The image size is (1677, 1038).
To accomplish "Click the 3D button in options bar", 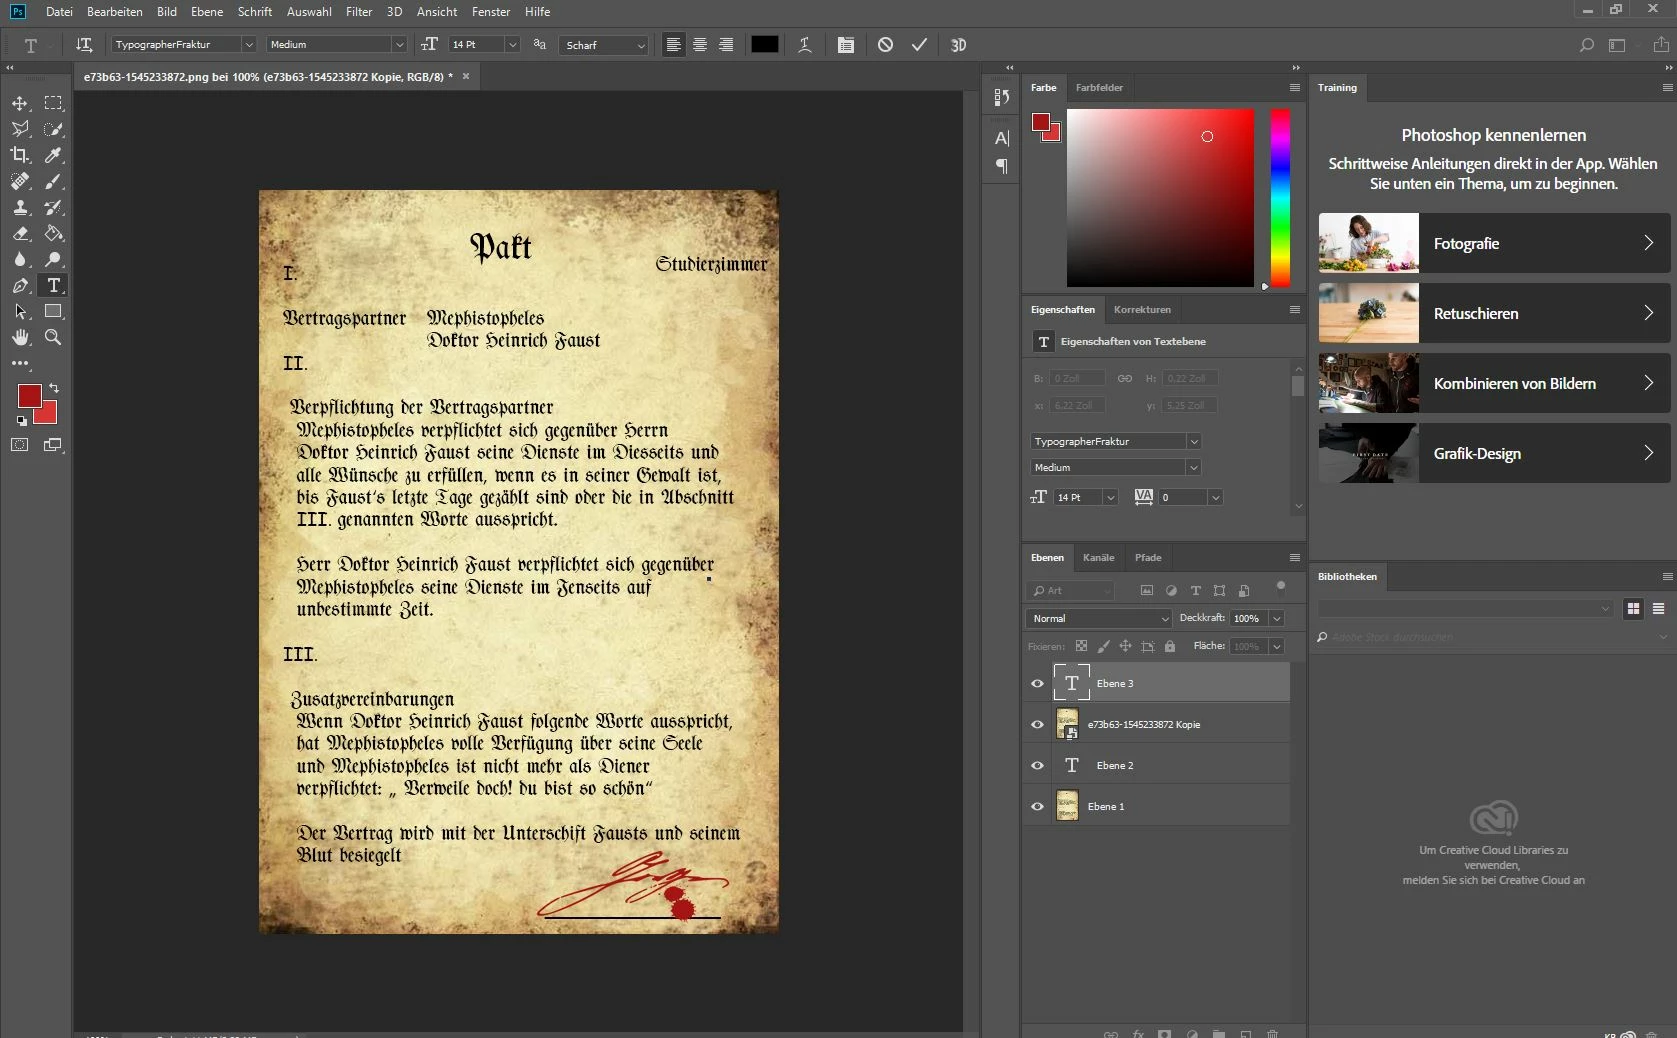I will pos(958,45).
